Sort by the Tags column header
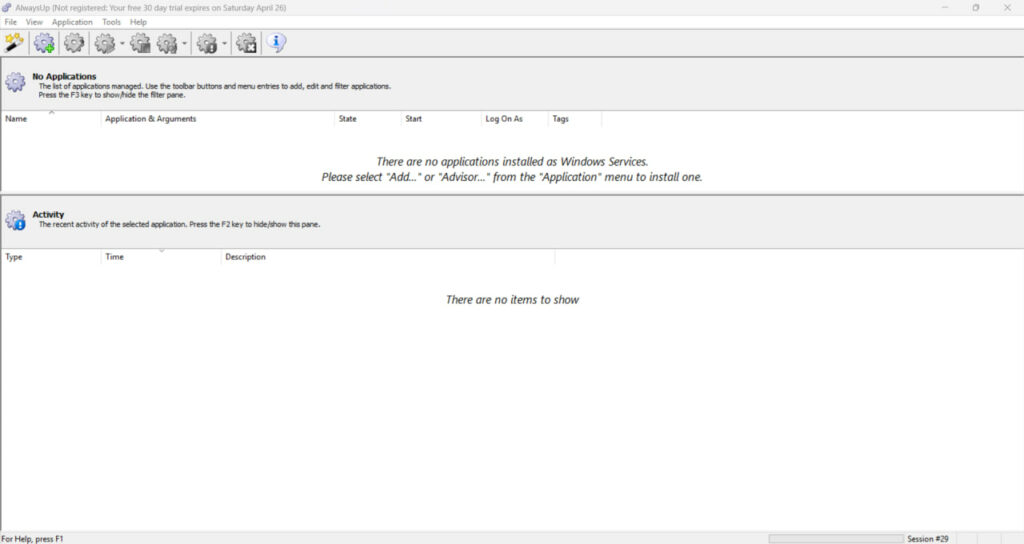 [x=575, y=119]
